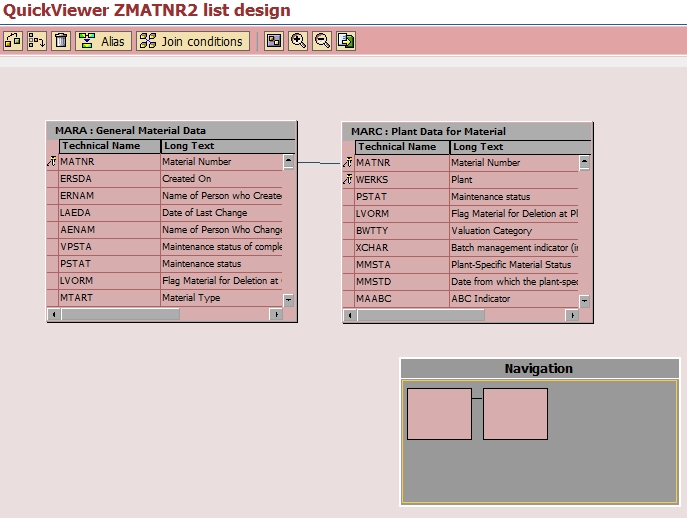Viewport: 687px width, 518px height.
Task: Open the Alias button
Action: 103,41
